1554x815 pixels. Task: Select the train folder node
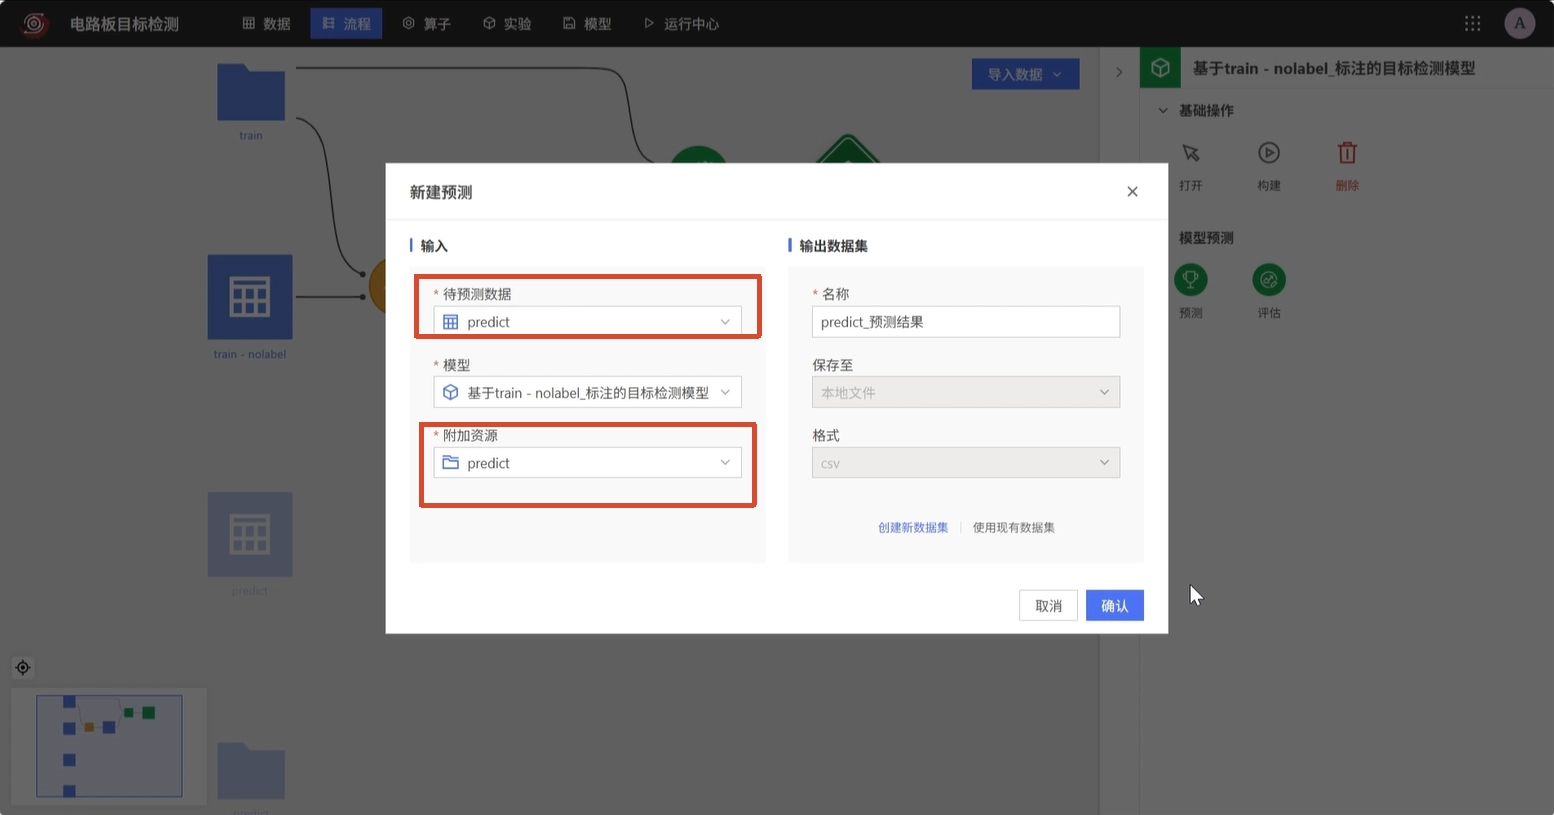tap(251, 94)
